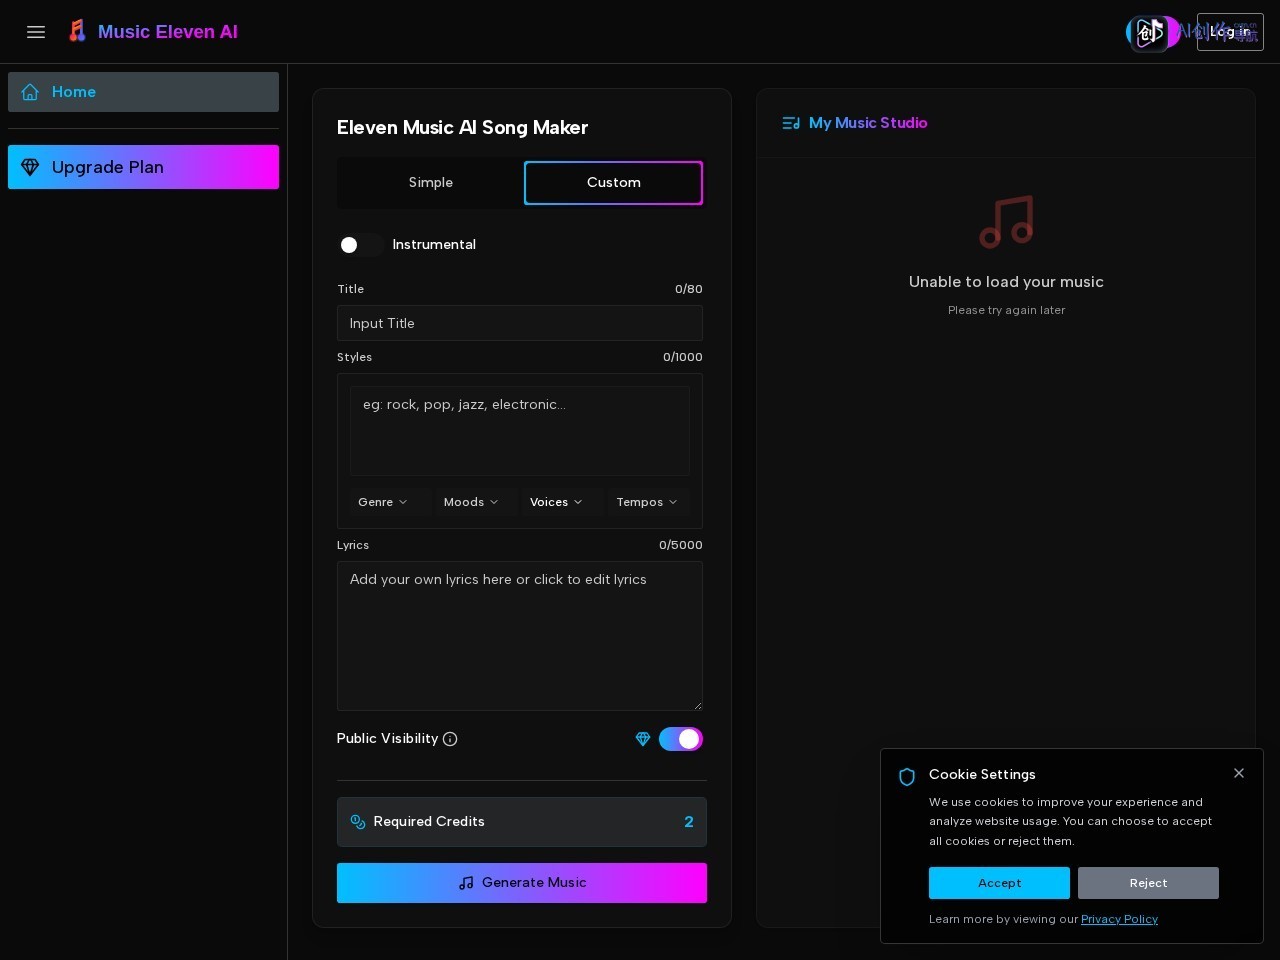Reject cookies
The height and width of the screenshot is (960, 1280).
click(1148, 883)
